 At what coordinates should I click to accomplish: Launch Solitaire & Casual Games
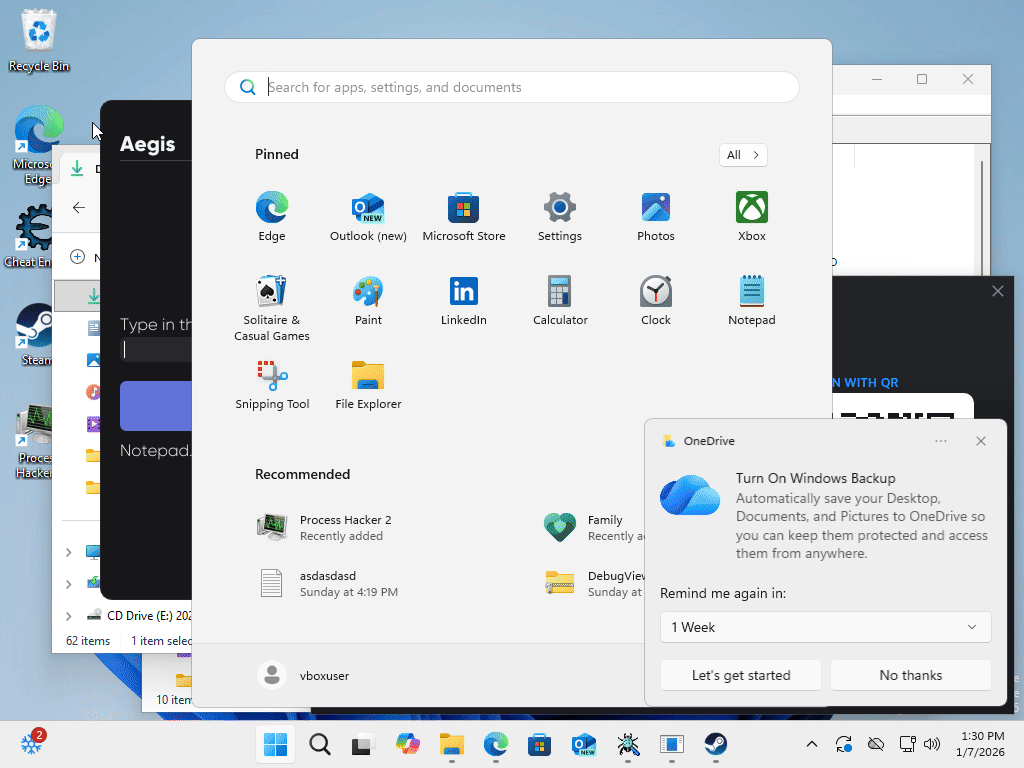pyautogui.click(x=272, y=308)
